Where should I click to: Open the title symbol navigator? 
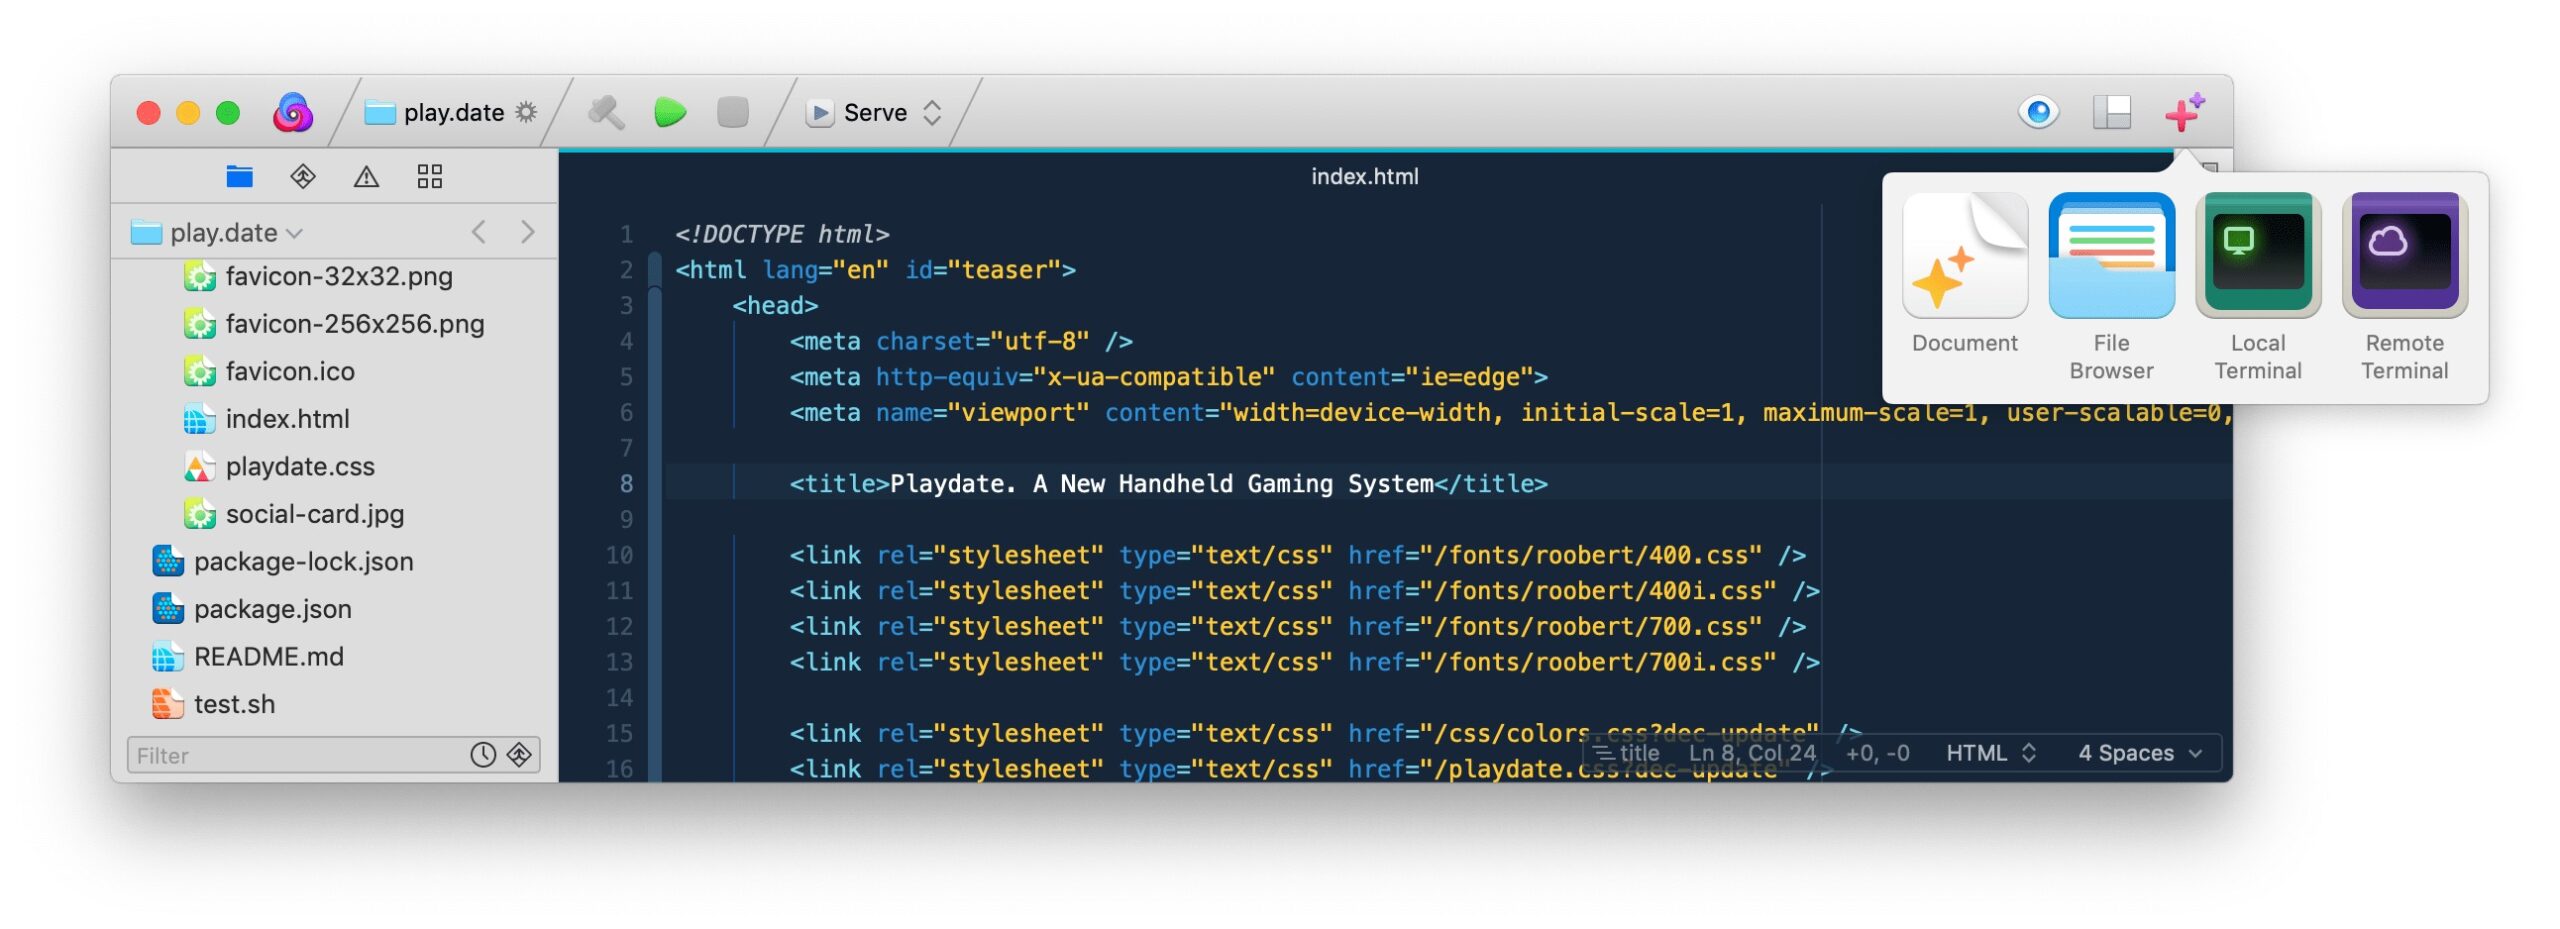[x=1626, y=753]
